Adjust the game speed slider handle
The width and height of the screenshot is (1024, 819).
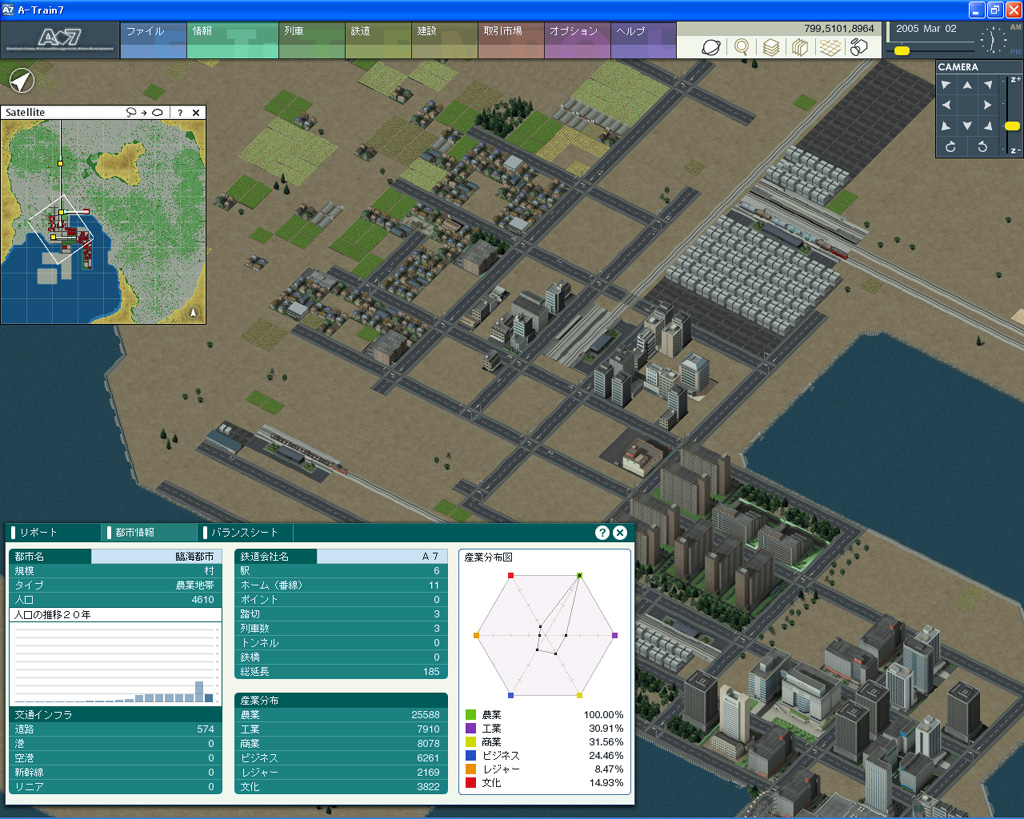pos(902,50)
